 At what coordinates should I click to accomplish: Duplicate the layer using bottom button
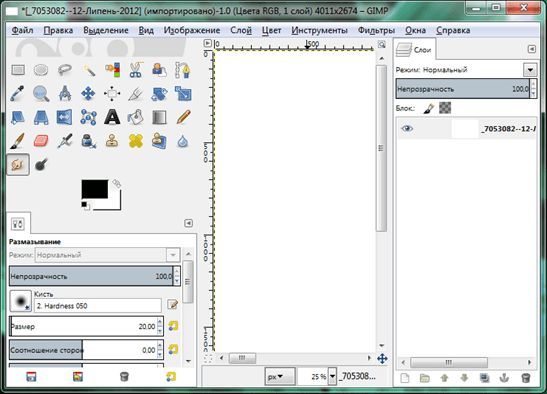(x=484, y=378)
